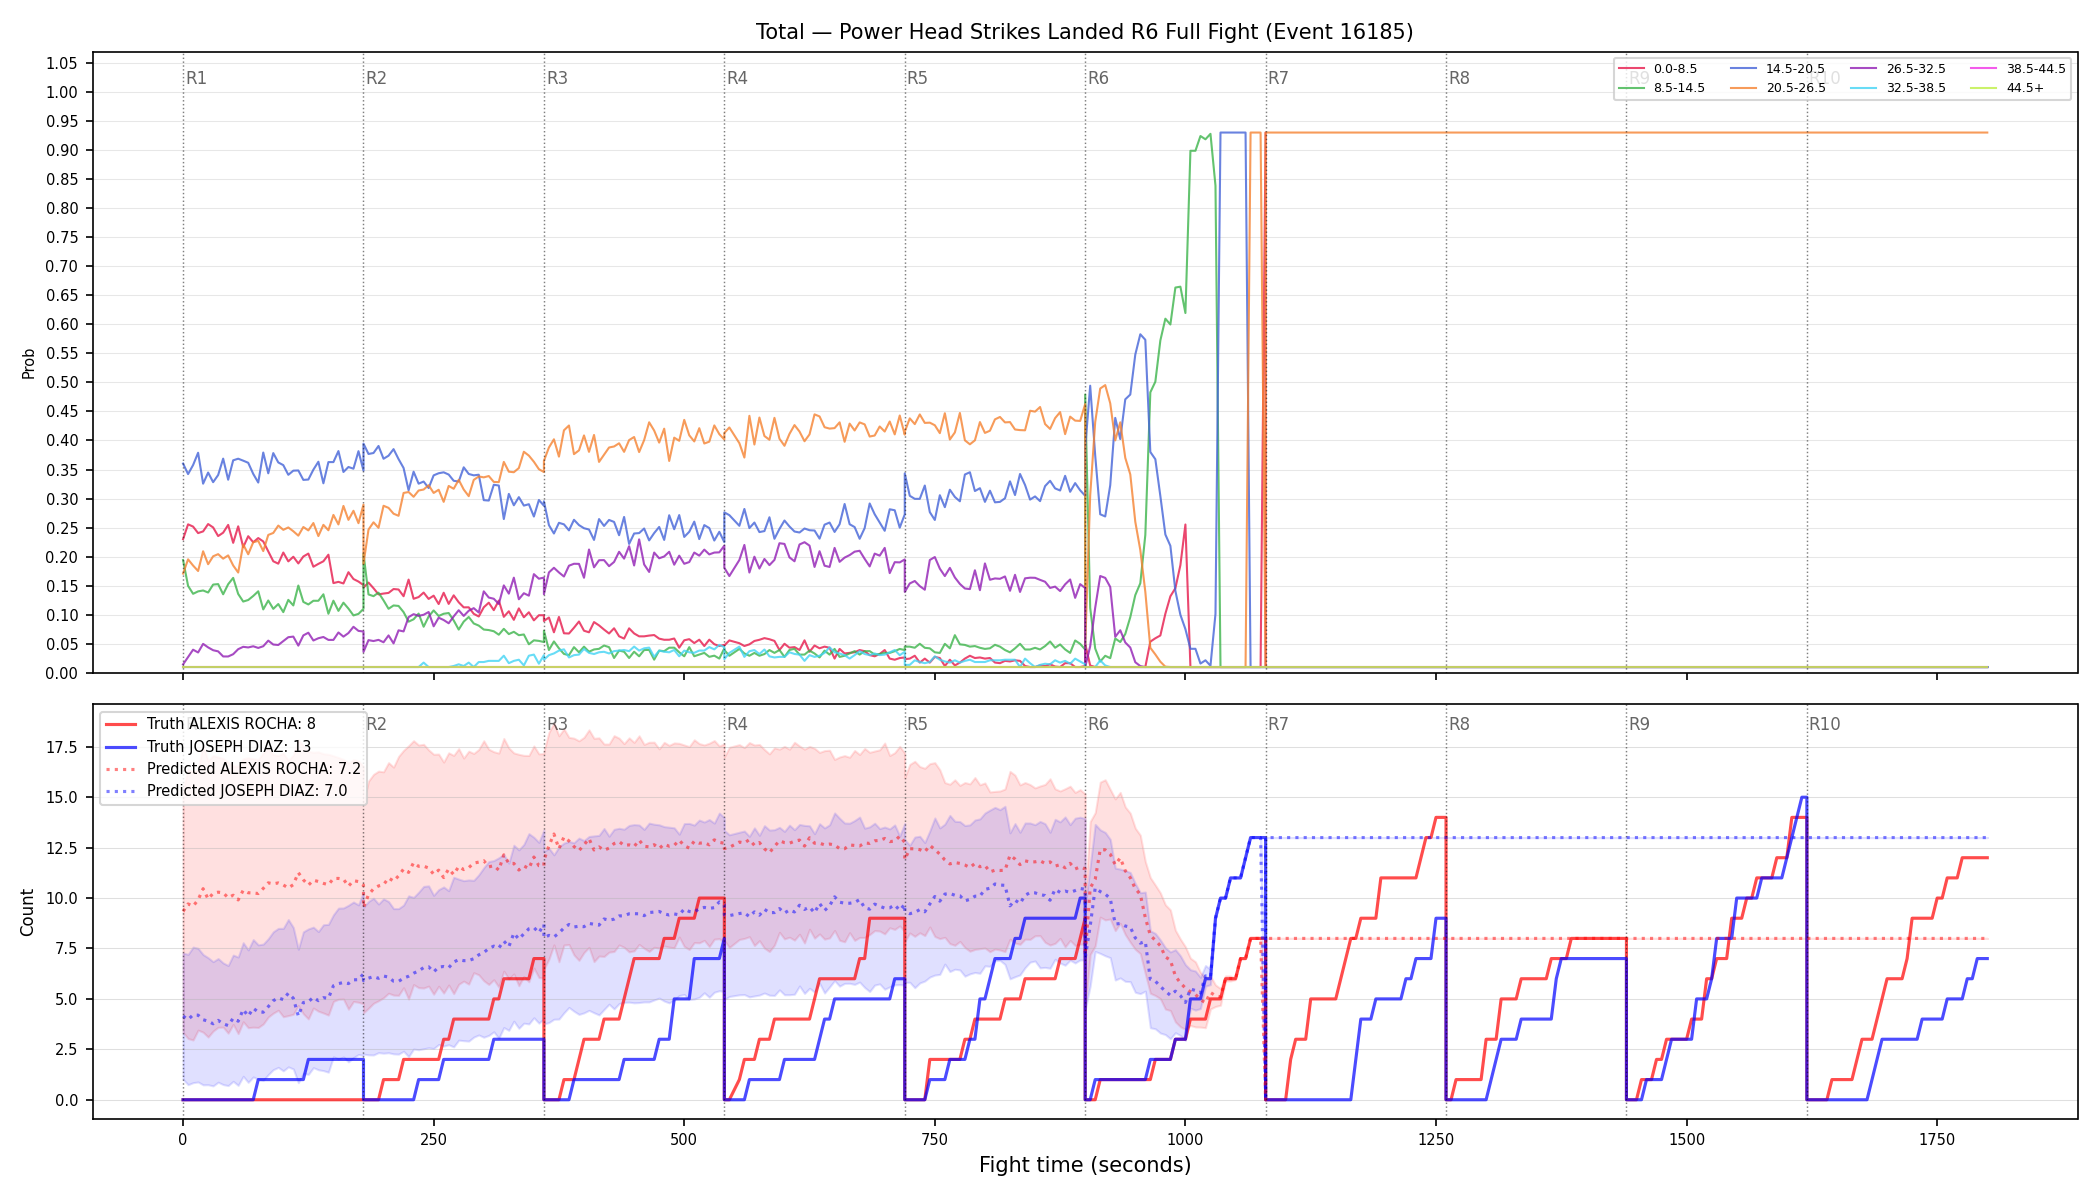Click the Truth JOSEPH DIAZ: 13 legend entry
The image size is (2100, 1200).
(x=208, y=746)
